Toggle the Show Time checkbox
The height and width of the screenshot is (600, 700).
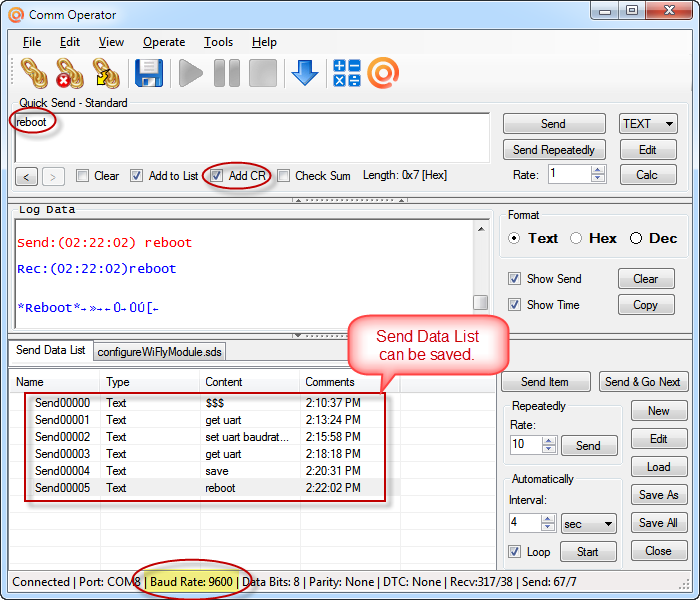514,304
